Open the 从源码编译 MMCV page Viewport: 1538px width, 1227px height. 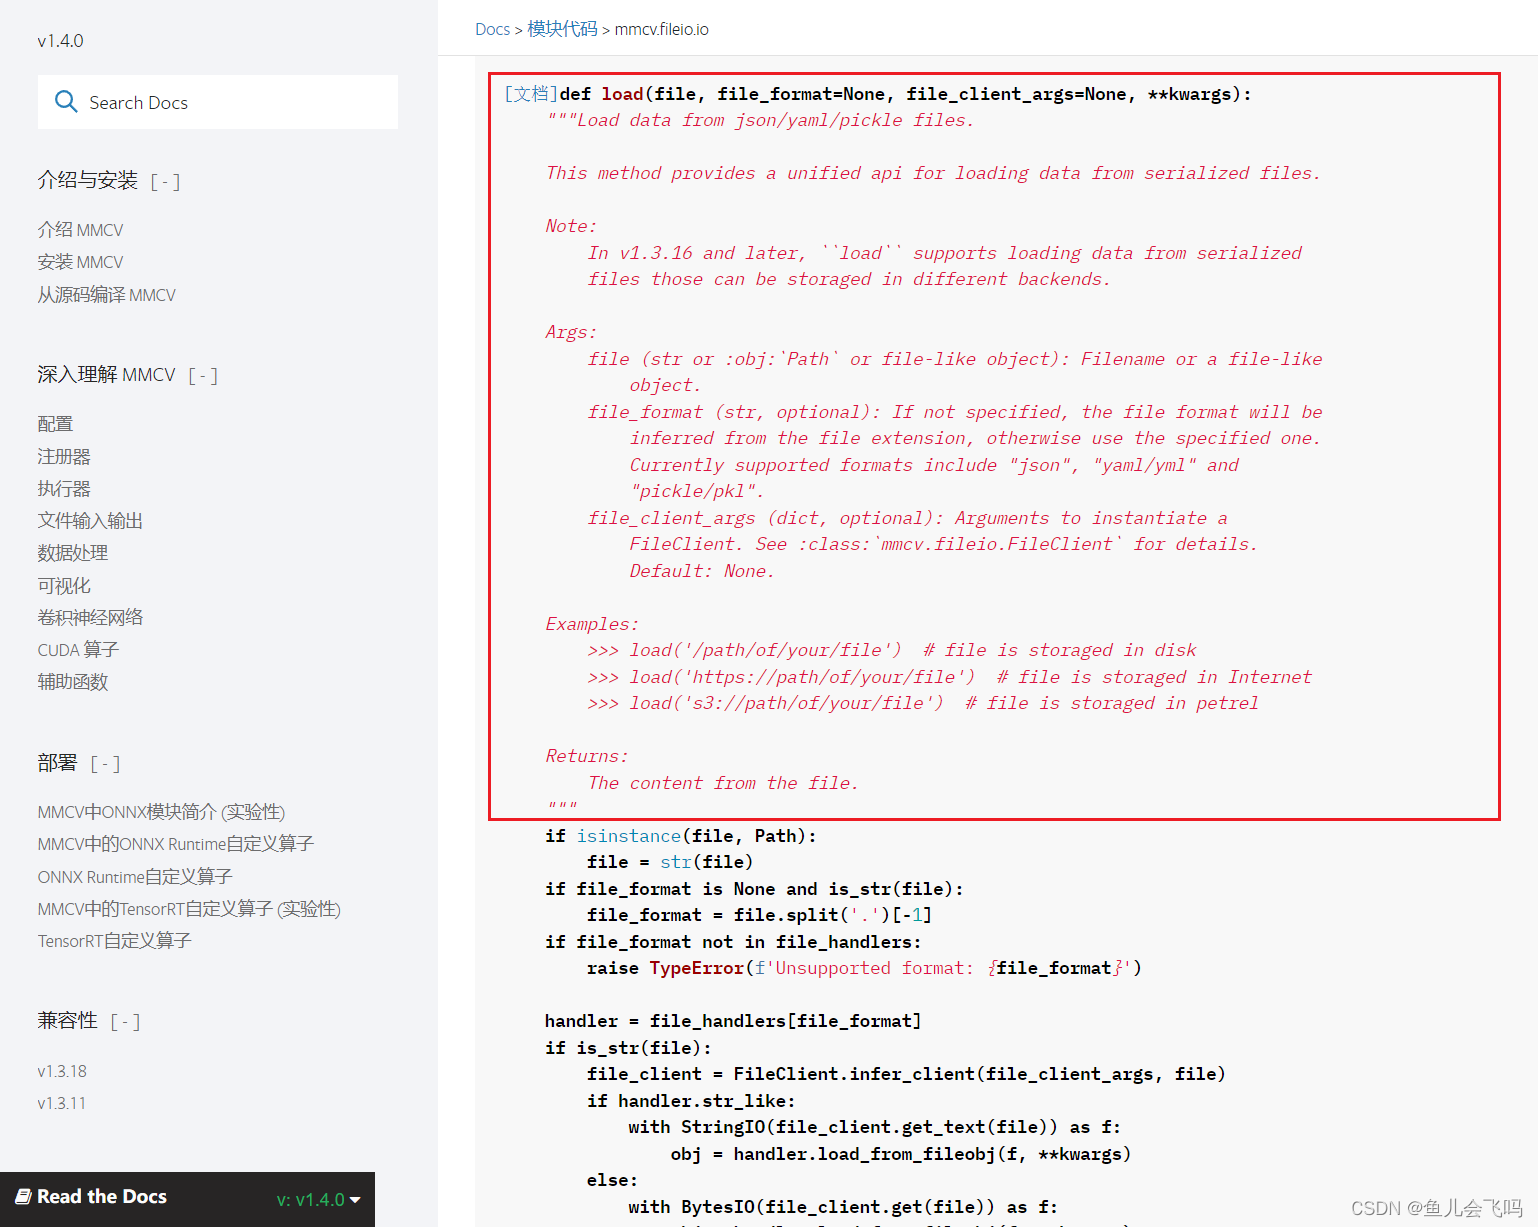106,294
